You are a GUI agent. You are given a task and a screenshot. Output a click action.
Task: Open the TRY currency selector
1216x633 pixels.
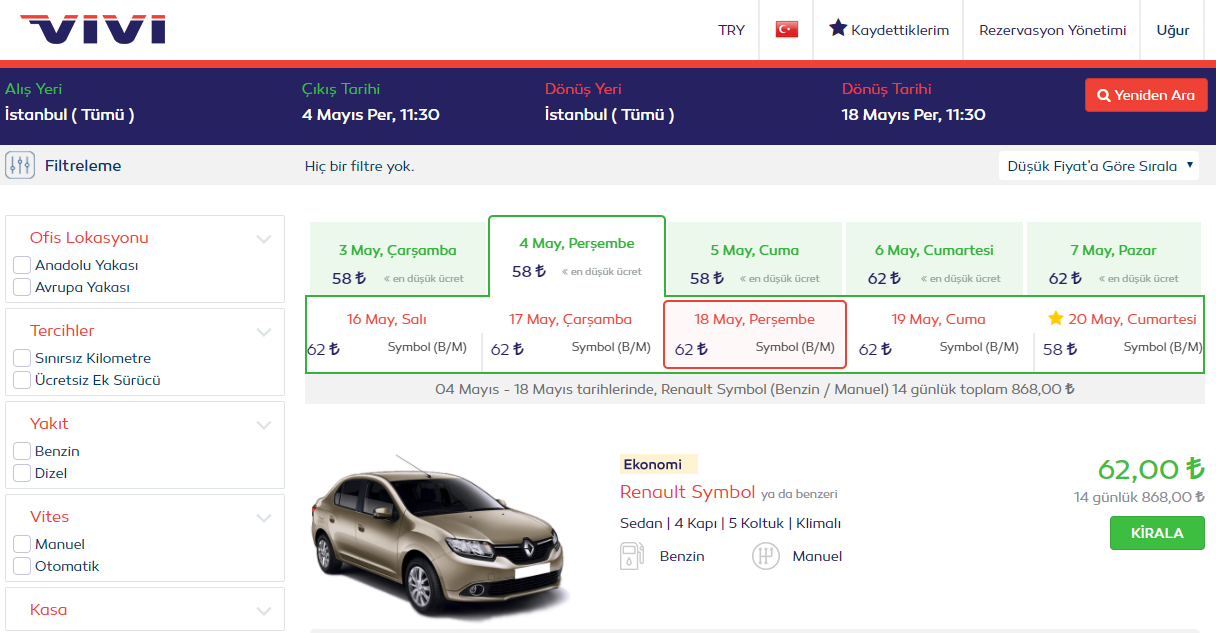coord(731,30)
